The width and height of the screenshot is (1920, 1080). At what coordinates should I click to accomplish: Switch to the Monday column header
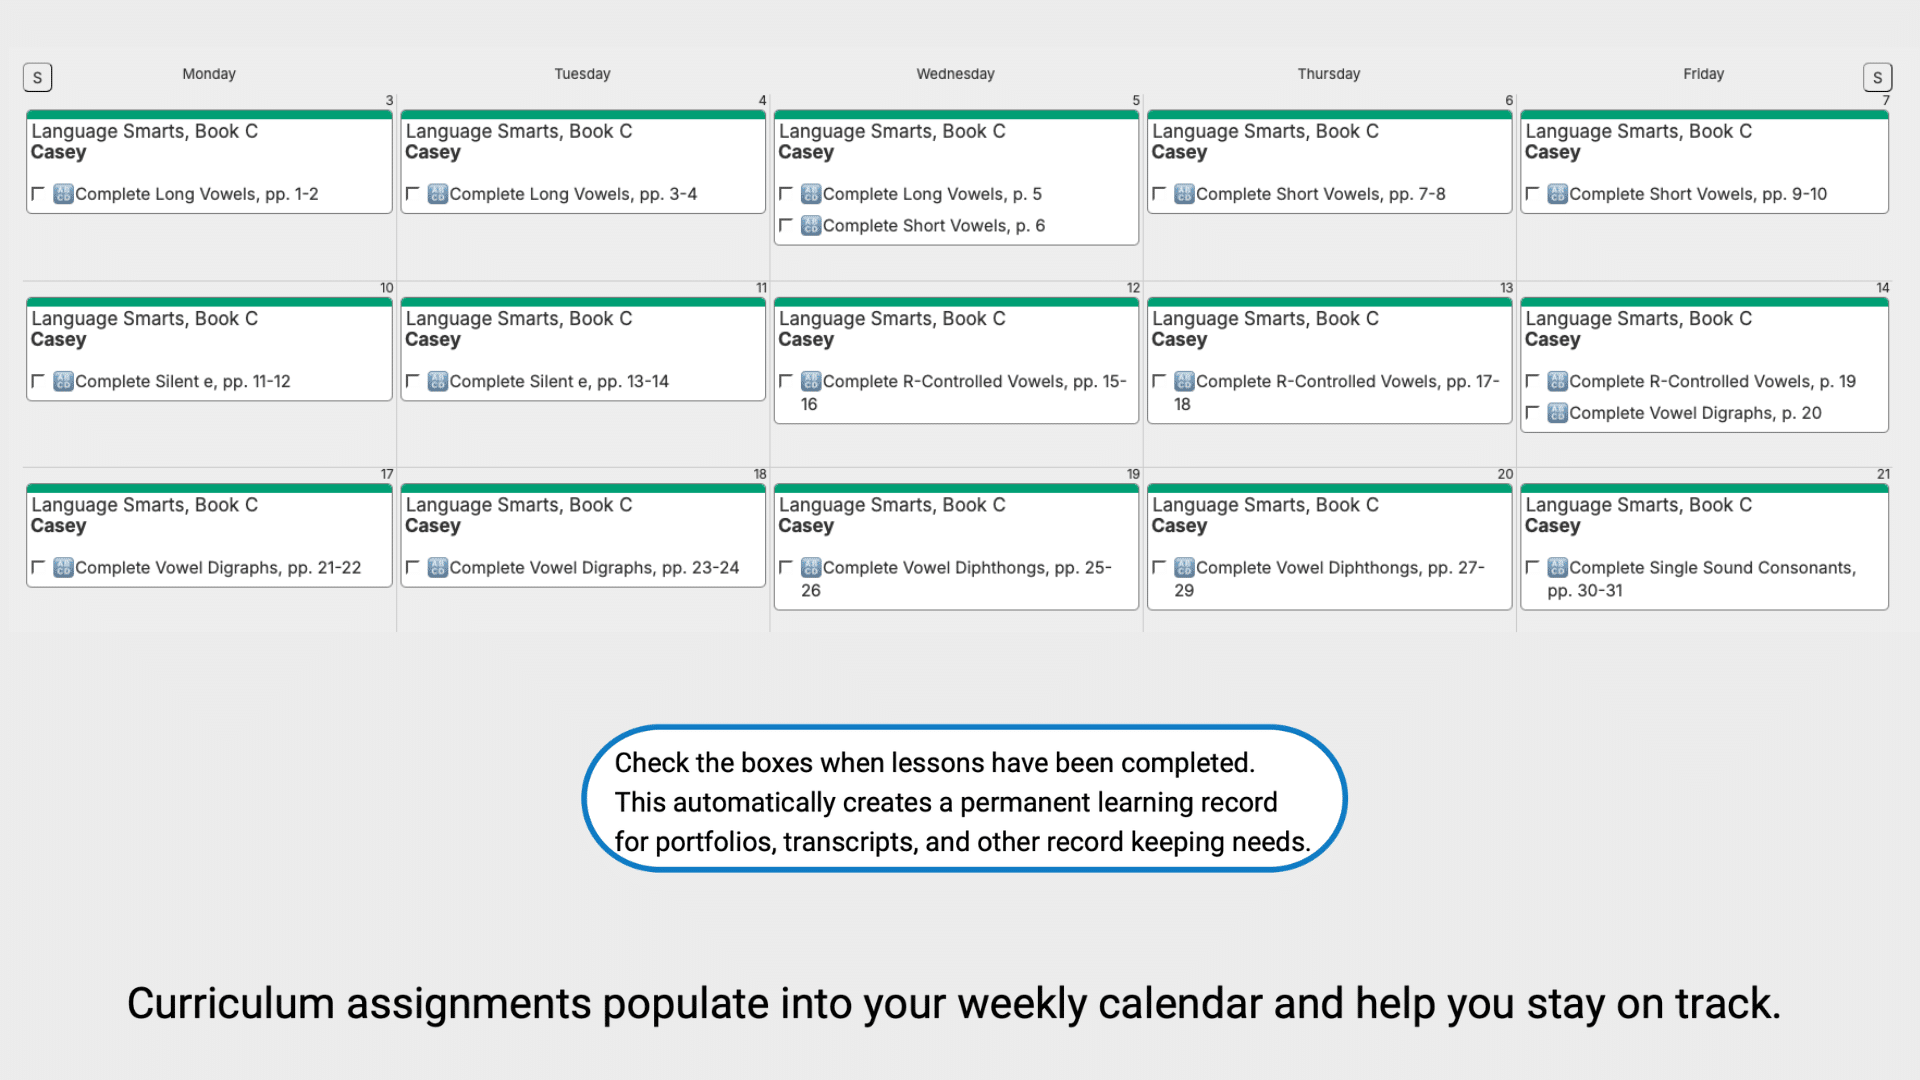(x=208, y=73)
